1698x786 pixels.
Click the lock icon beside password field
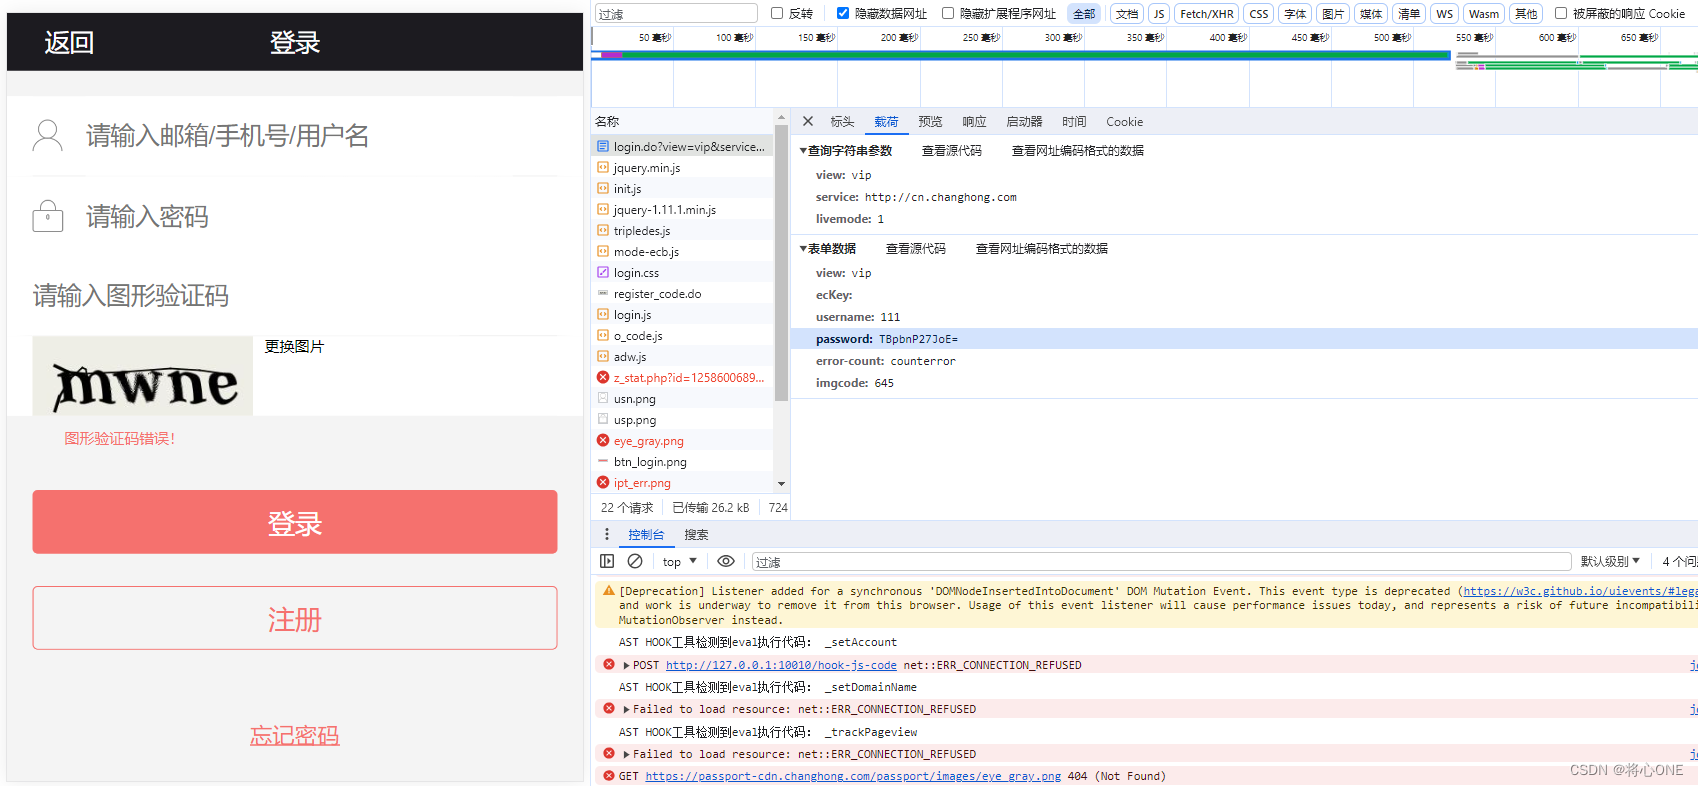[x=47, y=216]
